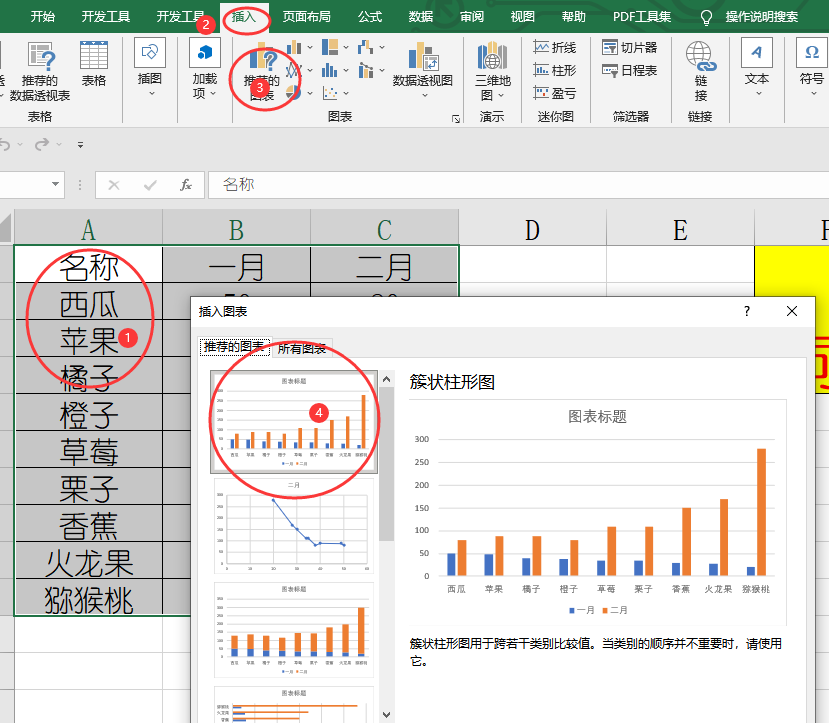Switch to the 开始 (Home) ribbon tab
The height and width of the screenshot is (723, 829).
pos(42,17)
